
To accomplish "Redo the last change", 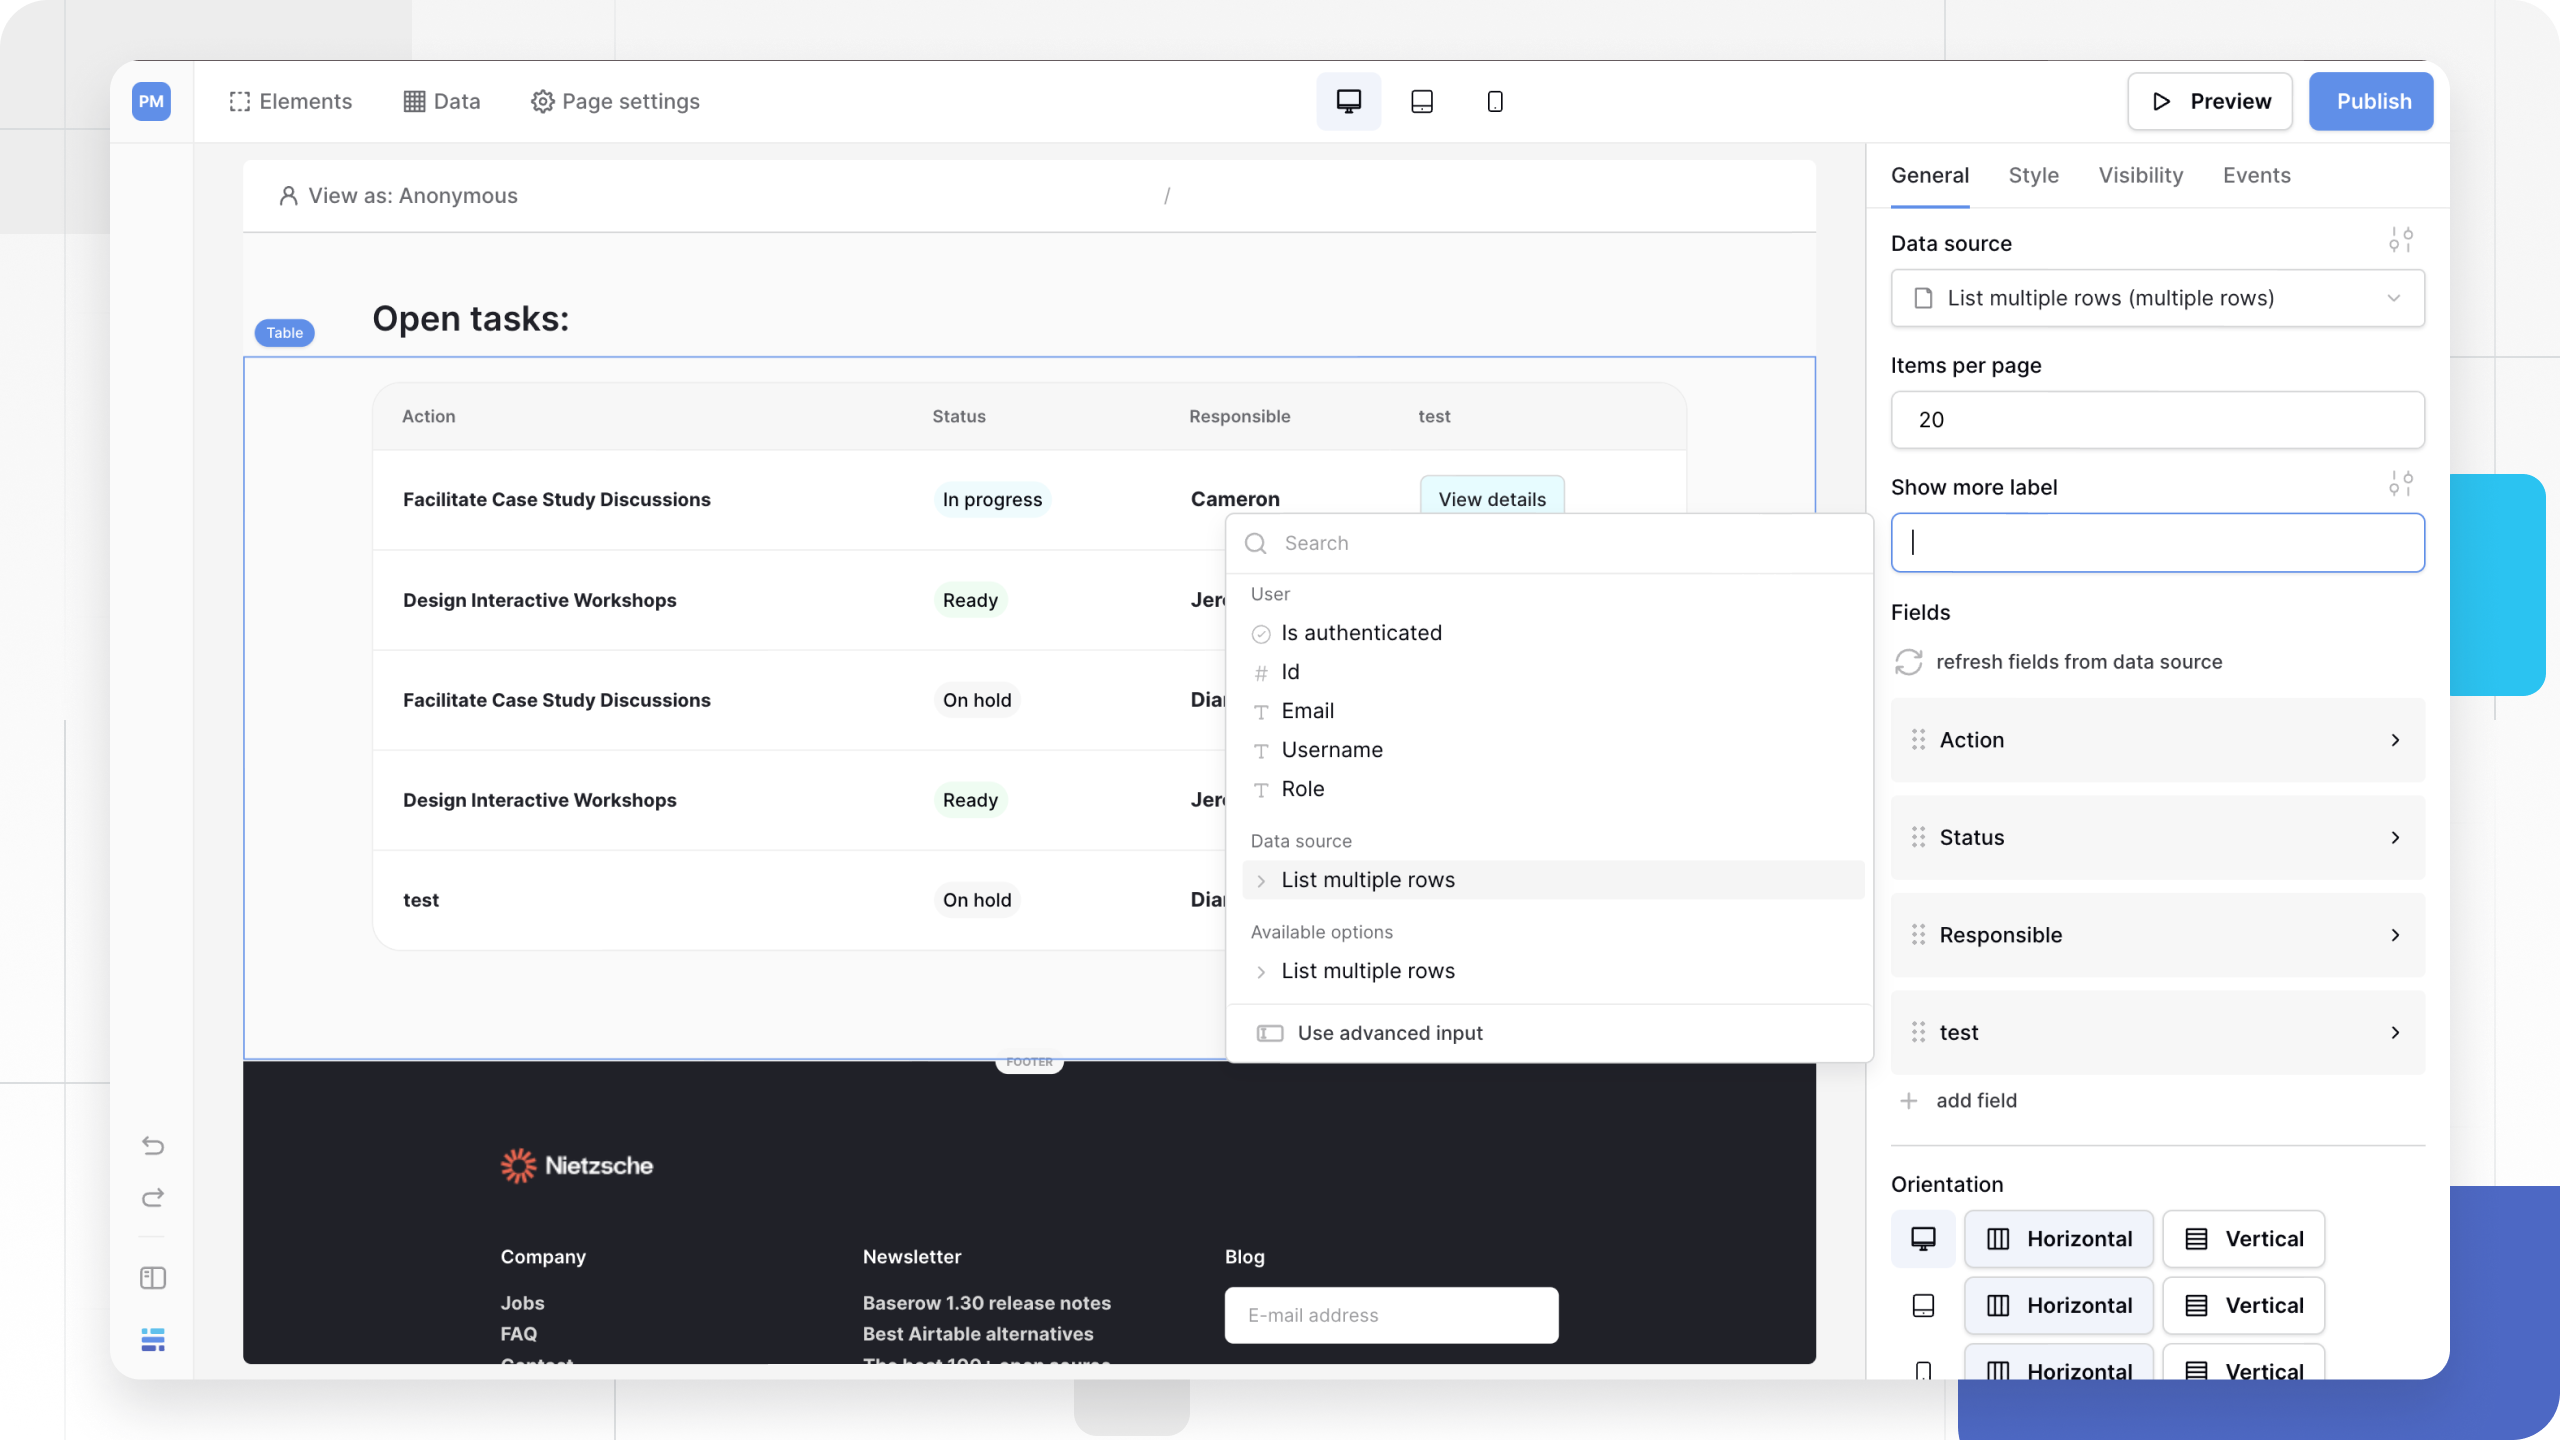I will 152,1198.
